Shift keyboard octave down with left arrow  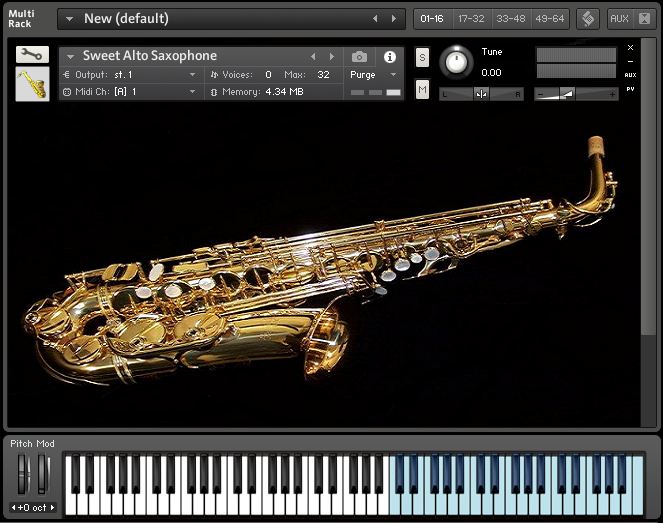click(x=13, y=507)
